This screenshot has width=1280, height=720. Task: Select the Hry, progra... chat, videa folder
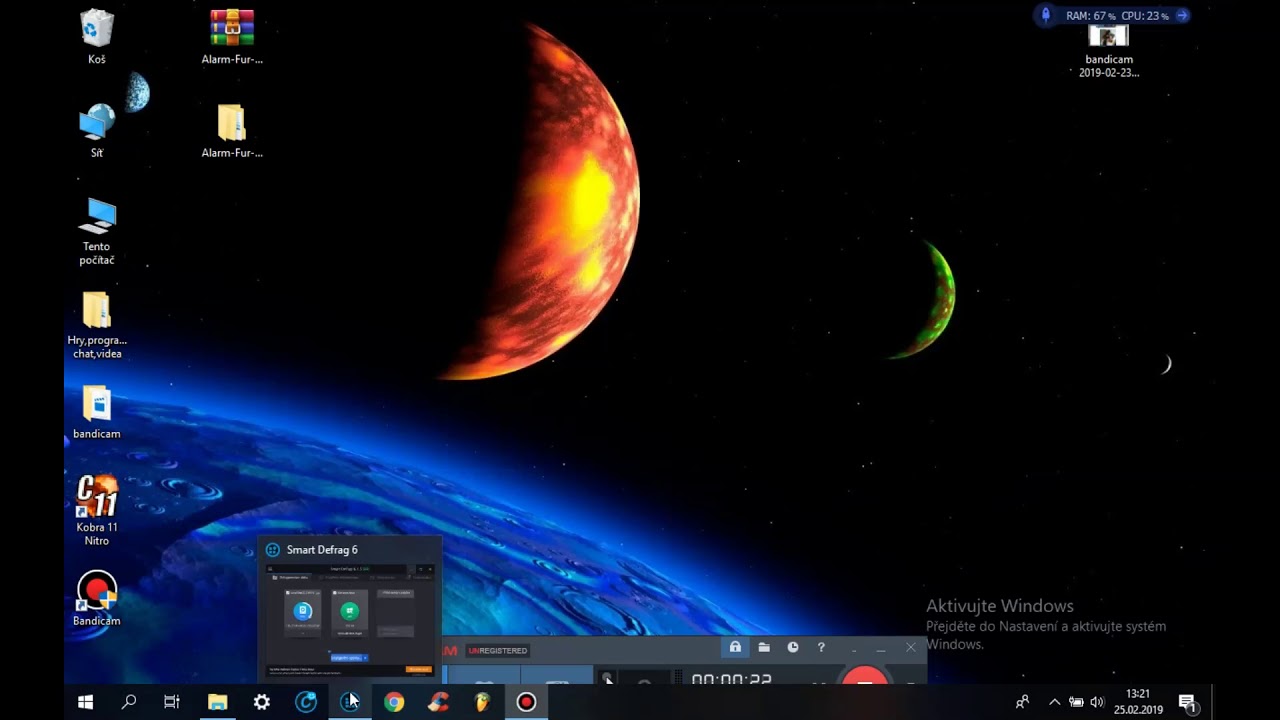97,325
